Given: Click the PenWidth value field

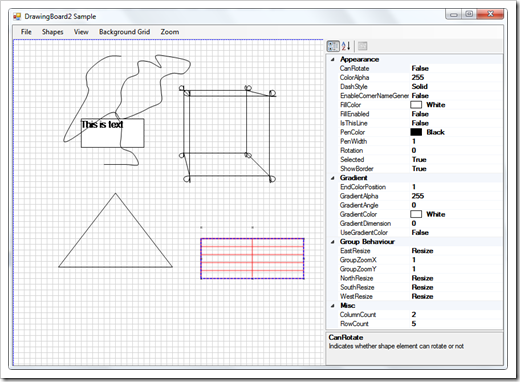Looking at the screenshot, I should click(x=456, y=141).
